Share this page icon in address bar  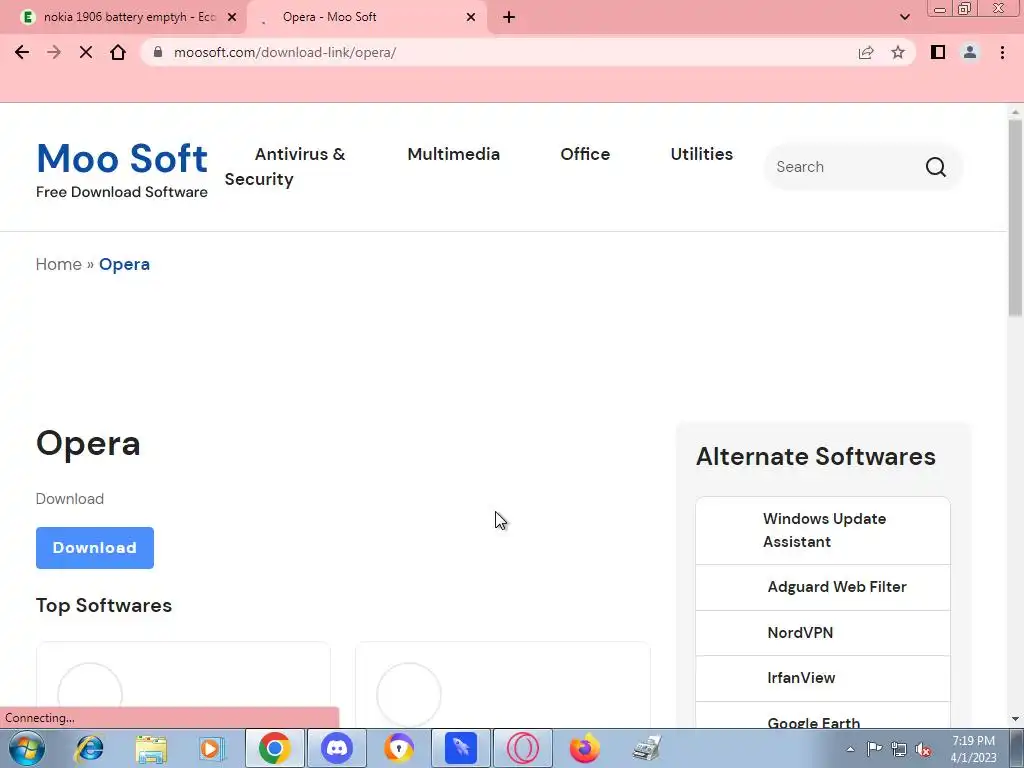click(x=866, y=52)
